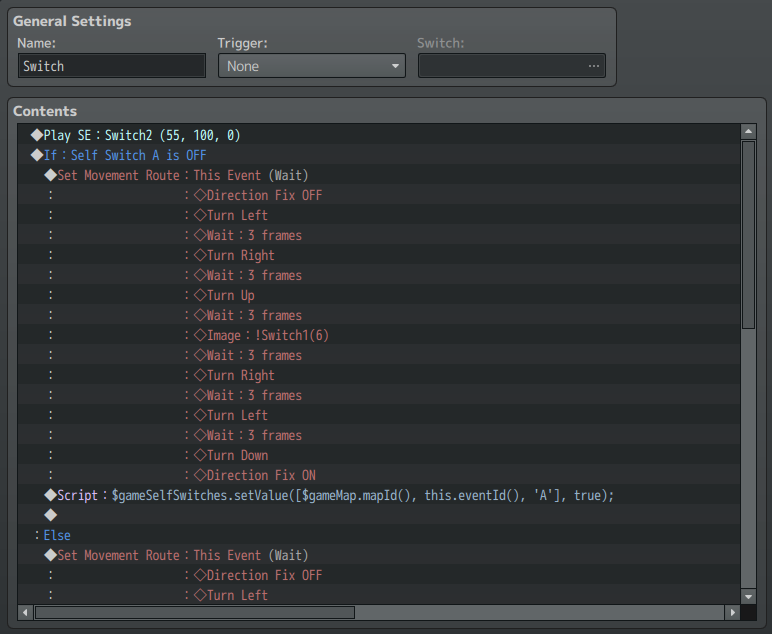The width and height of the screenshot is (772, 634).
Task: Select the If Self Switch A is OFF line
Action: (x=379, y=155)
